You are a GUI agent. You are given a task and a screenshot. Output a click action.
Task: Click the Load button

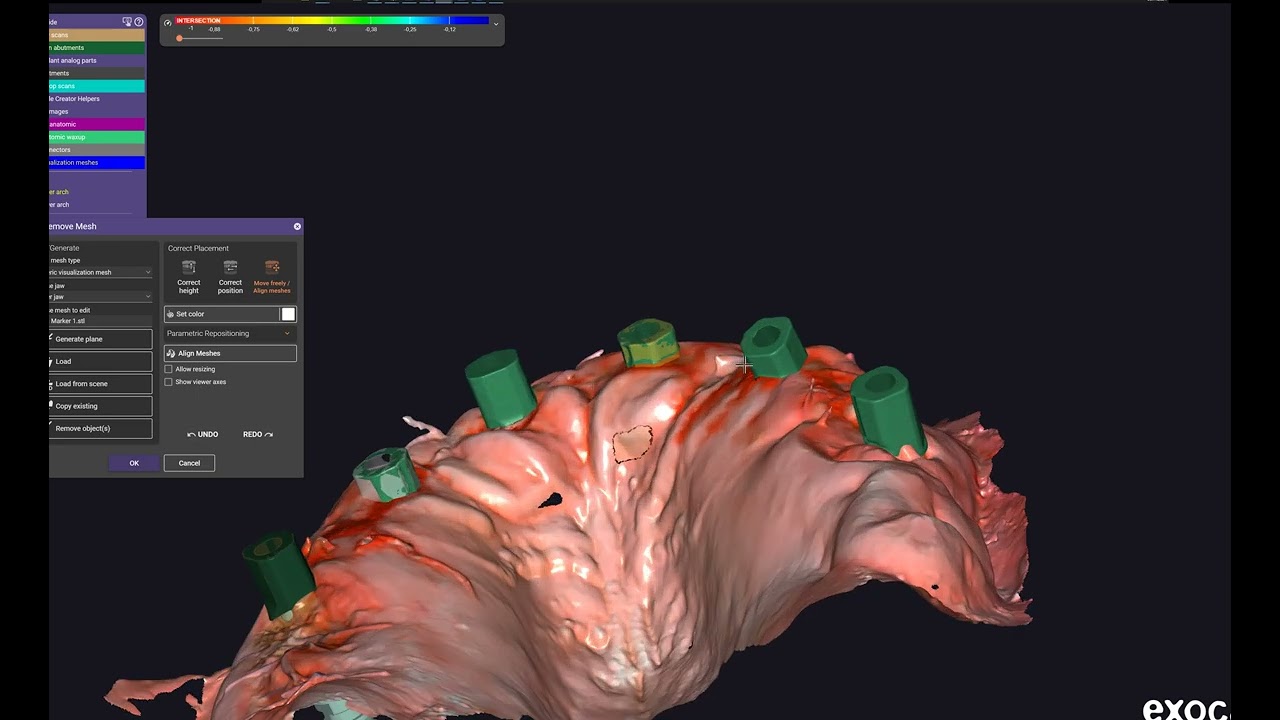[100, 361]
